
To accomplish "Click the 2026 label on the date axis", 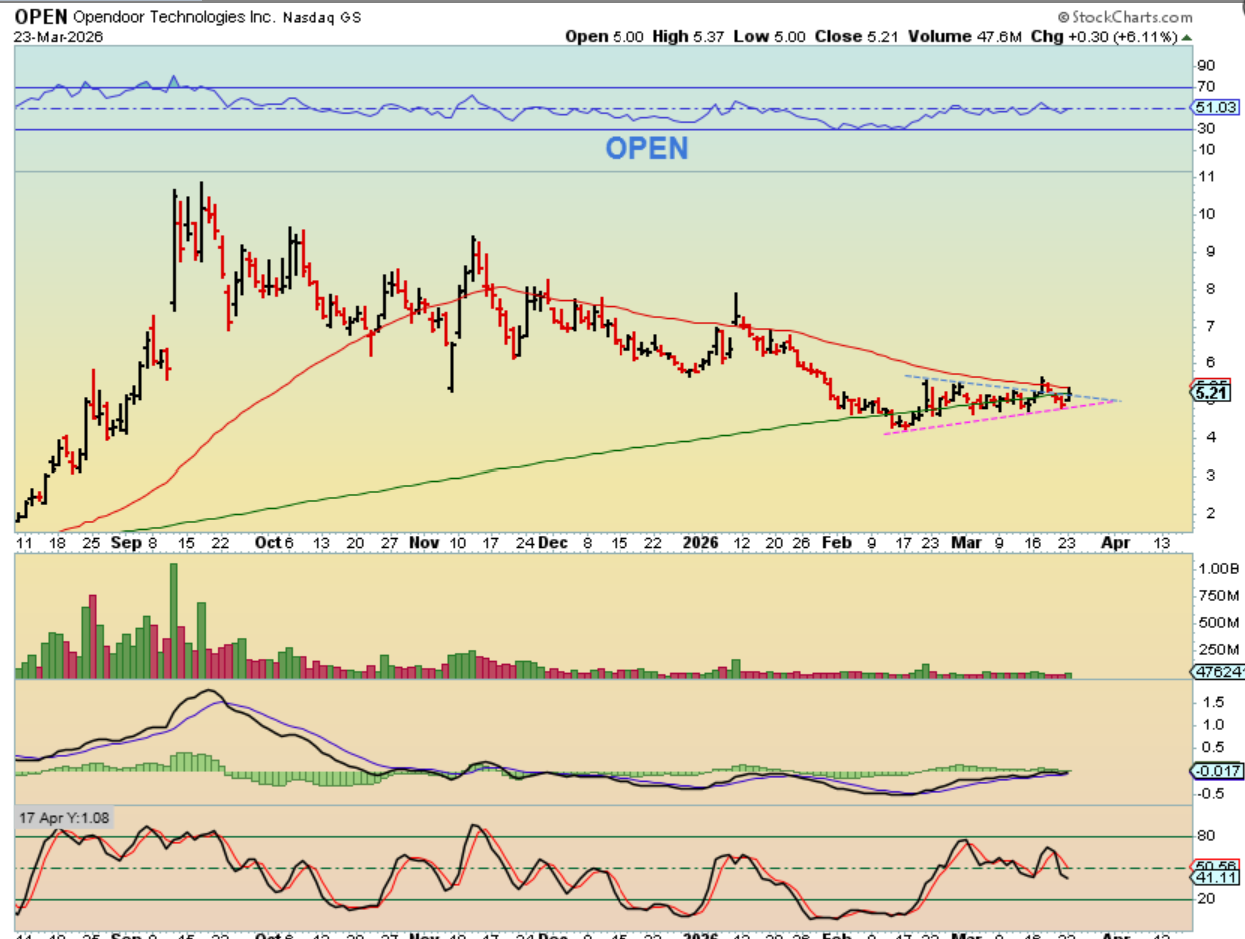I will tap(701, 542).
